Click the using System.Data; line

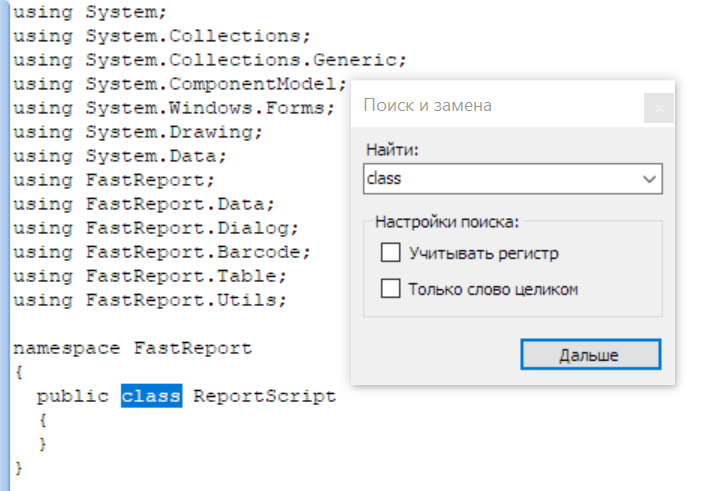(120, 156)
